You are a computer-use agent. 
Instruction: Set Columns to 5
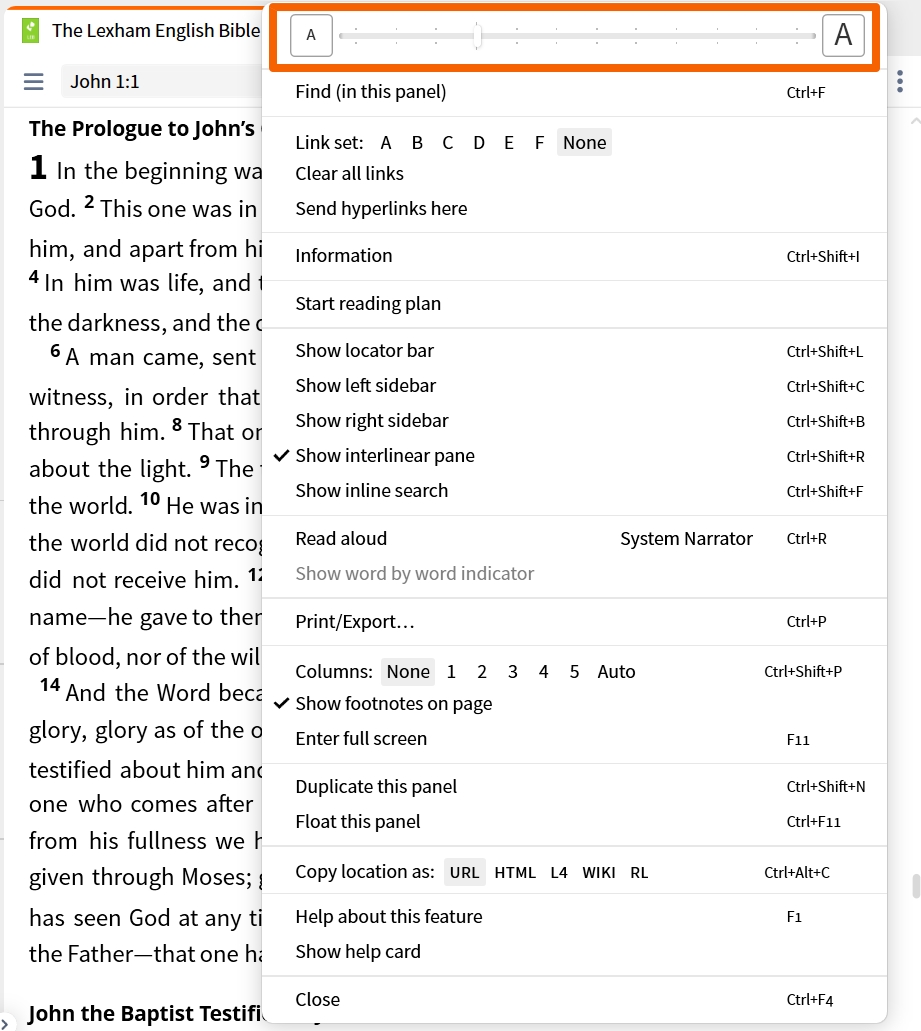click(574, 671)
